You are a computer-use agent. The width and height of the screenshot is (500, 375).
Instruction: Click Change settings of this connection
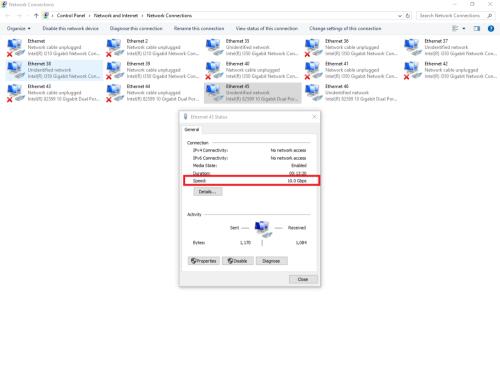[x=345, y=29]
